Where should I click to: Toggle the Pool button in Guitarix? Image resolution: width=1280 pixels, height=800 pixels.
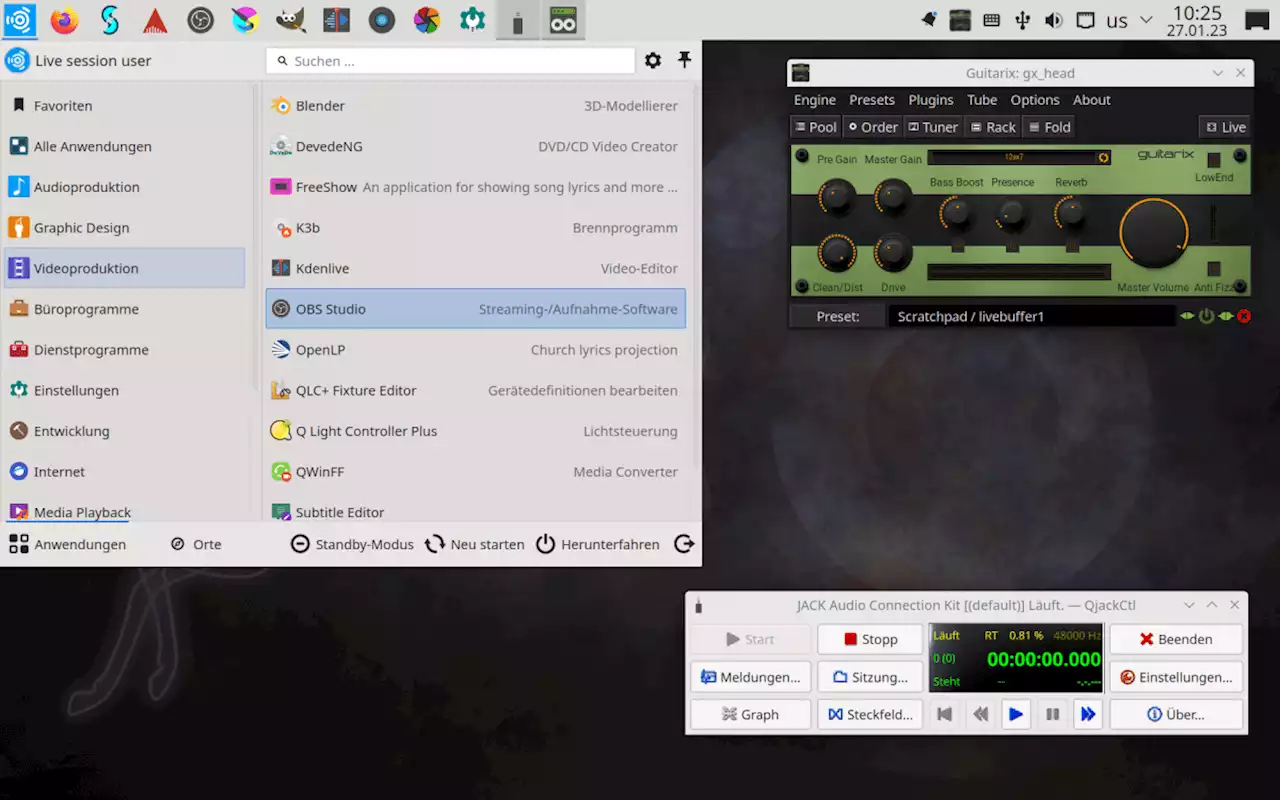[x=816, y=127]
